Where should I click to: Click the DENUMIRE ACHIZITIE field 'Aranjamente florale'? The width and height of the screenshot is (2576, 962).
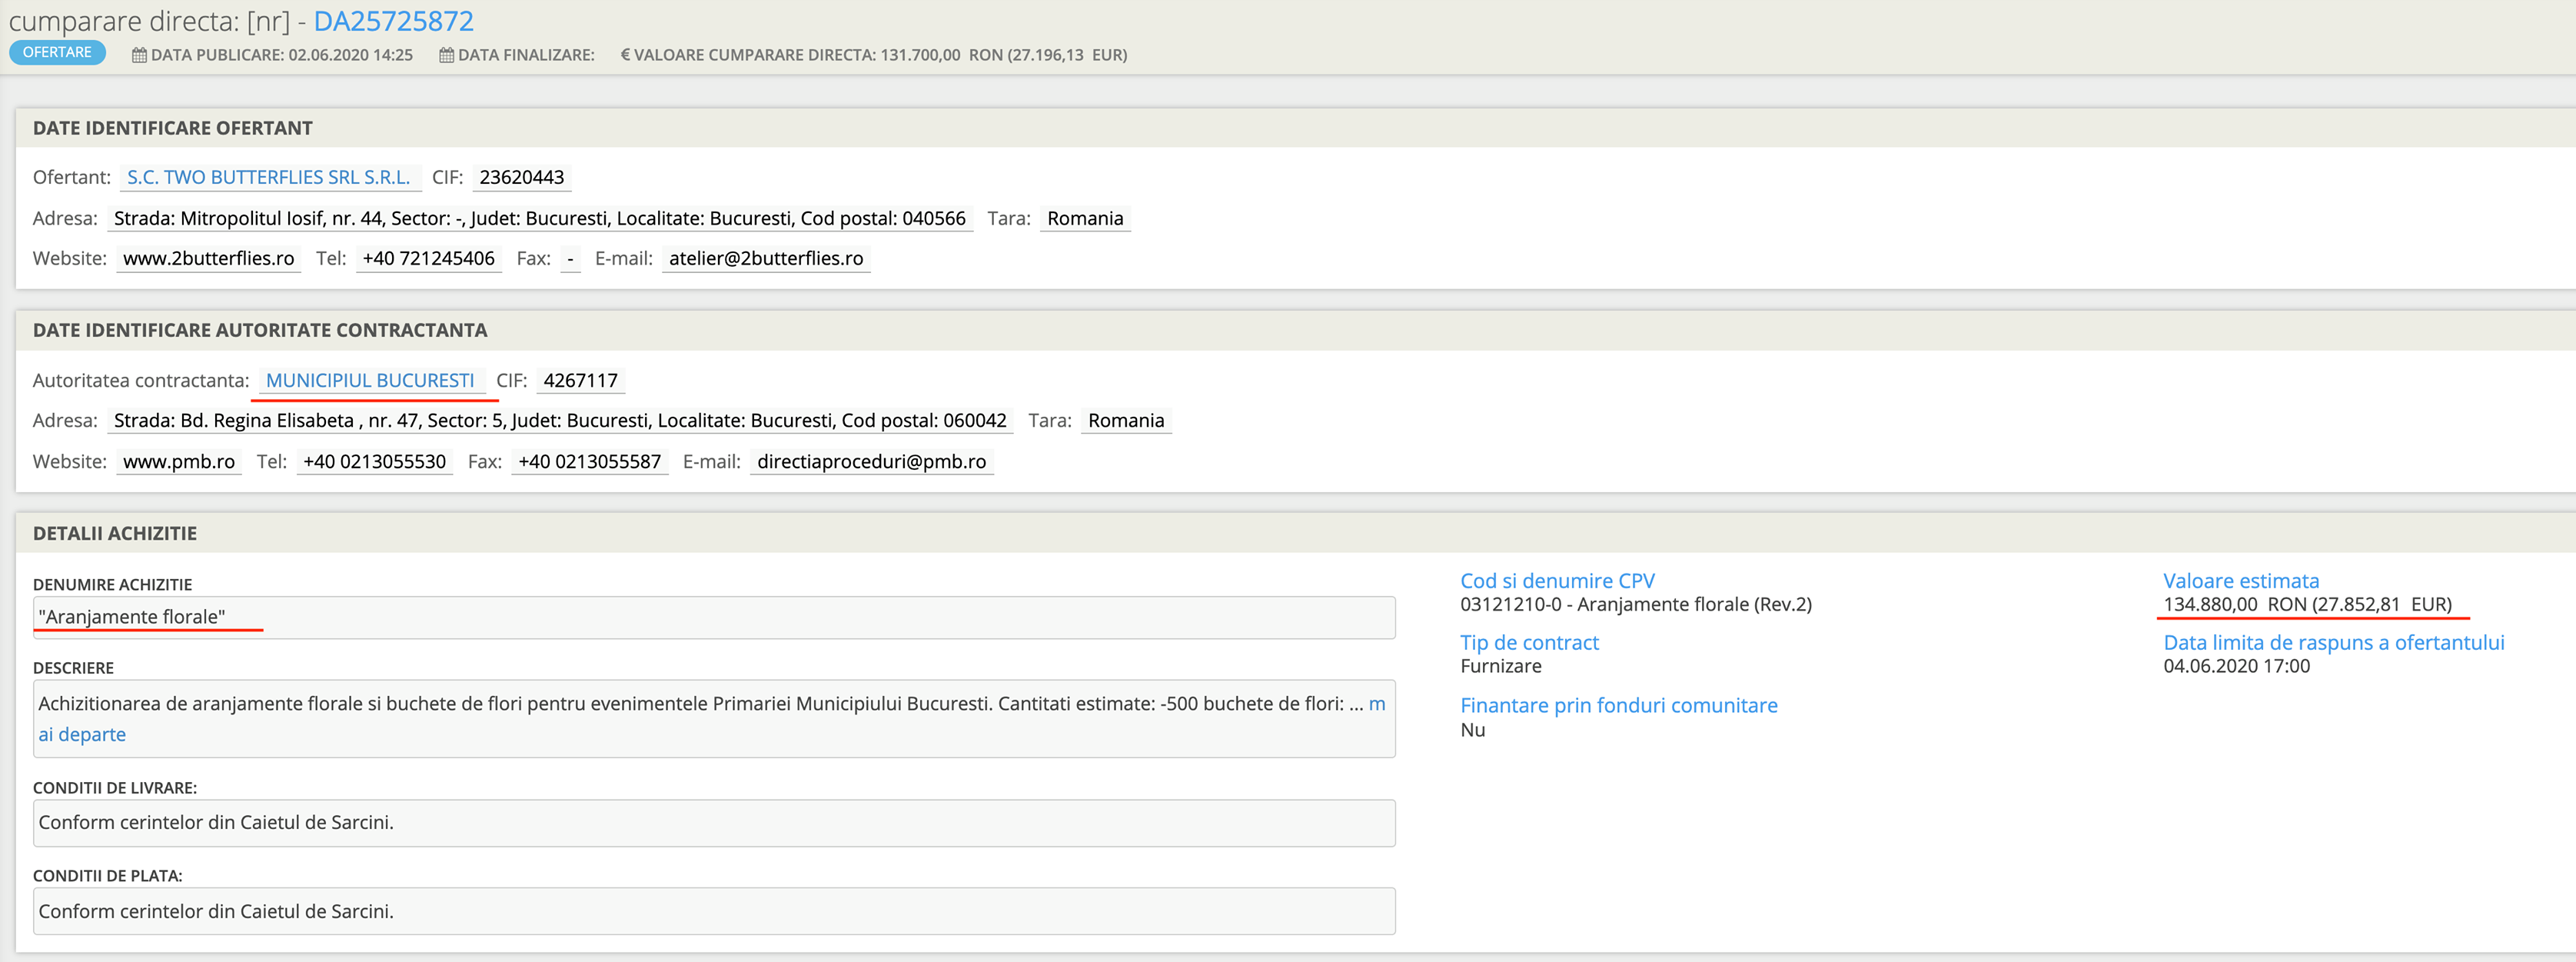click(x=714, y=618)
